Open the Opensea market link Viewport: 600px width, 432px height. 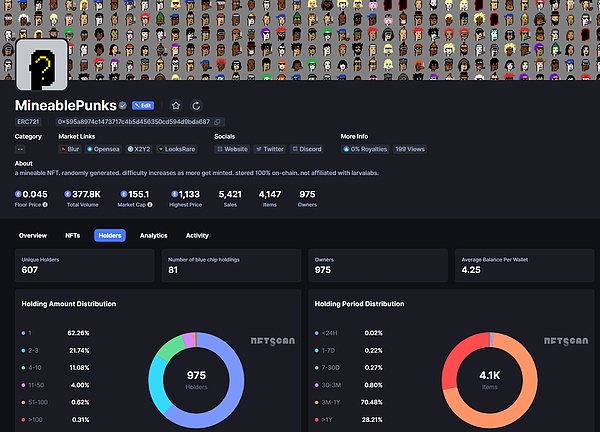[102, 149]
